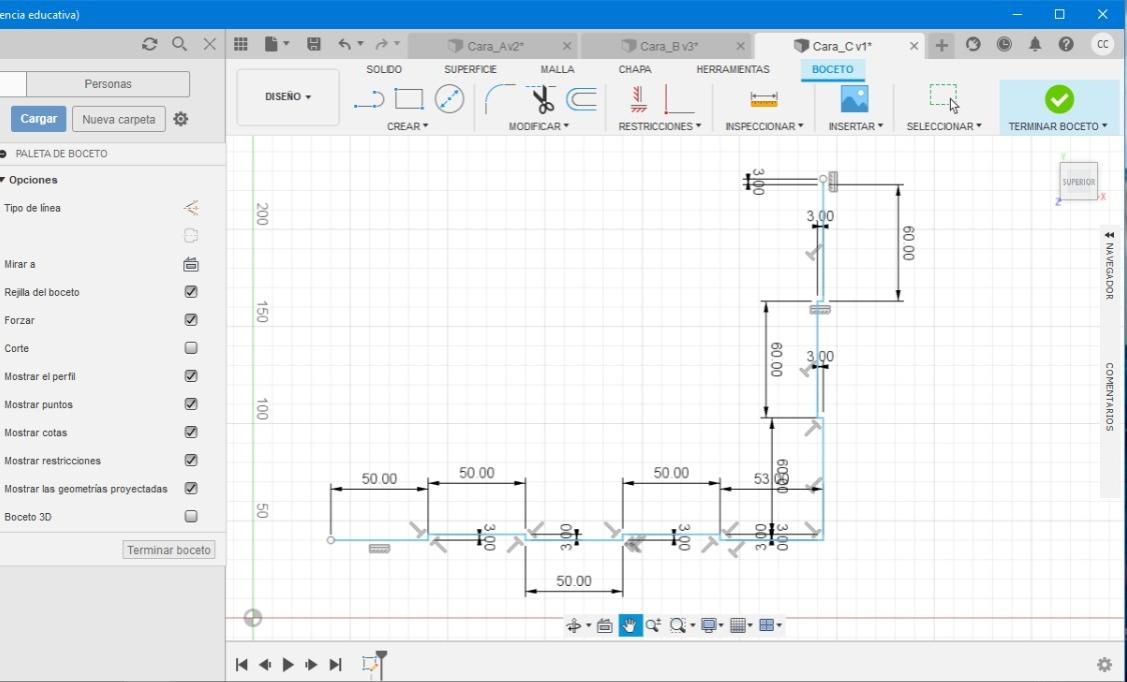Toggle Mostrar el perfil checkbox
This screenshot has width=1127, height=682.
pos(190,376)
